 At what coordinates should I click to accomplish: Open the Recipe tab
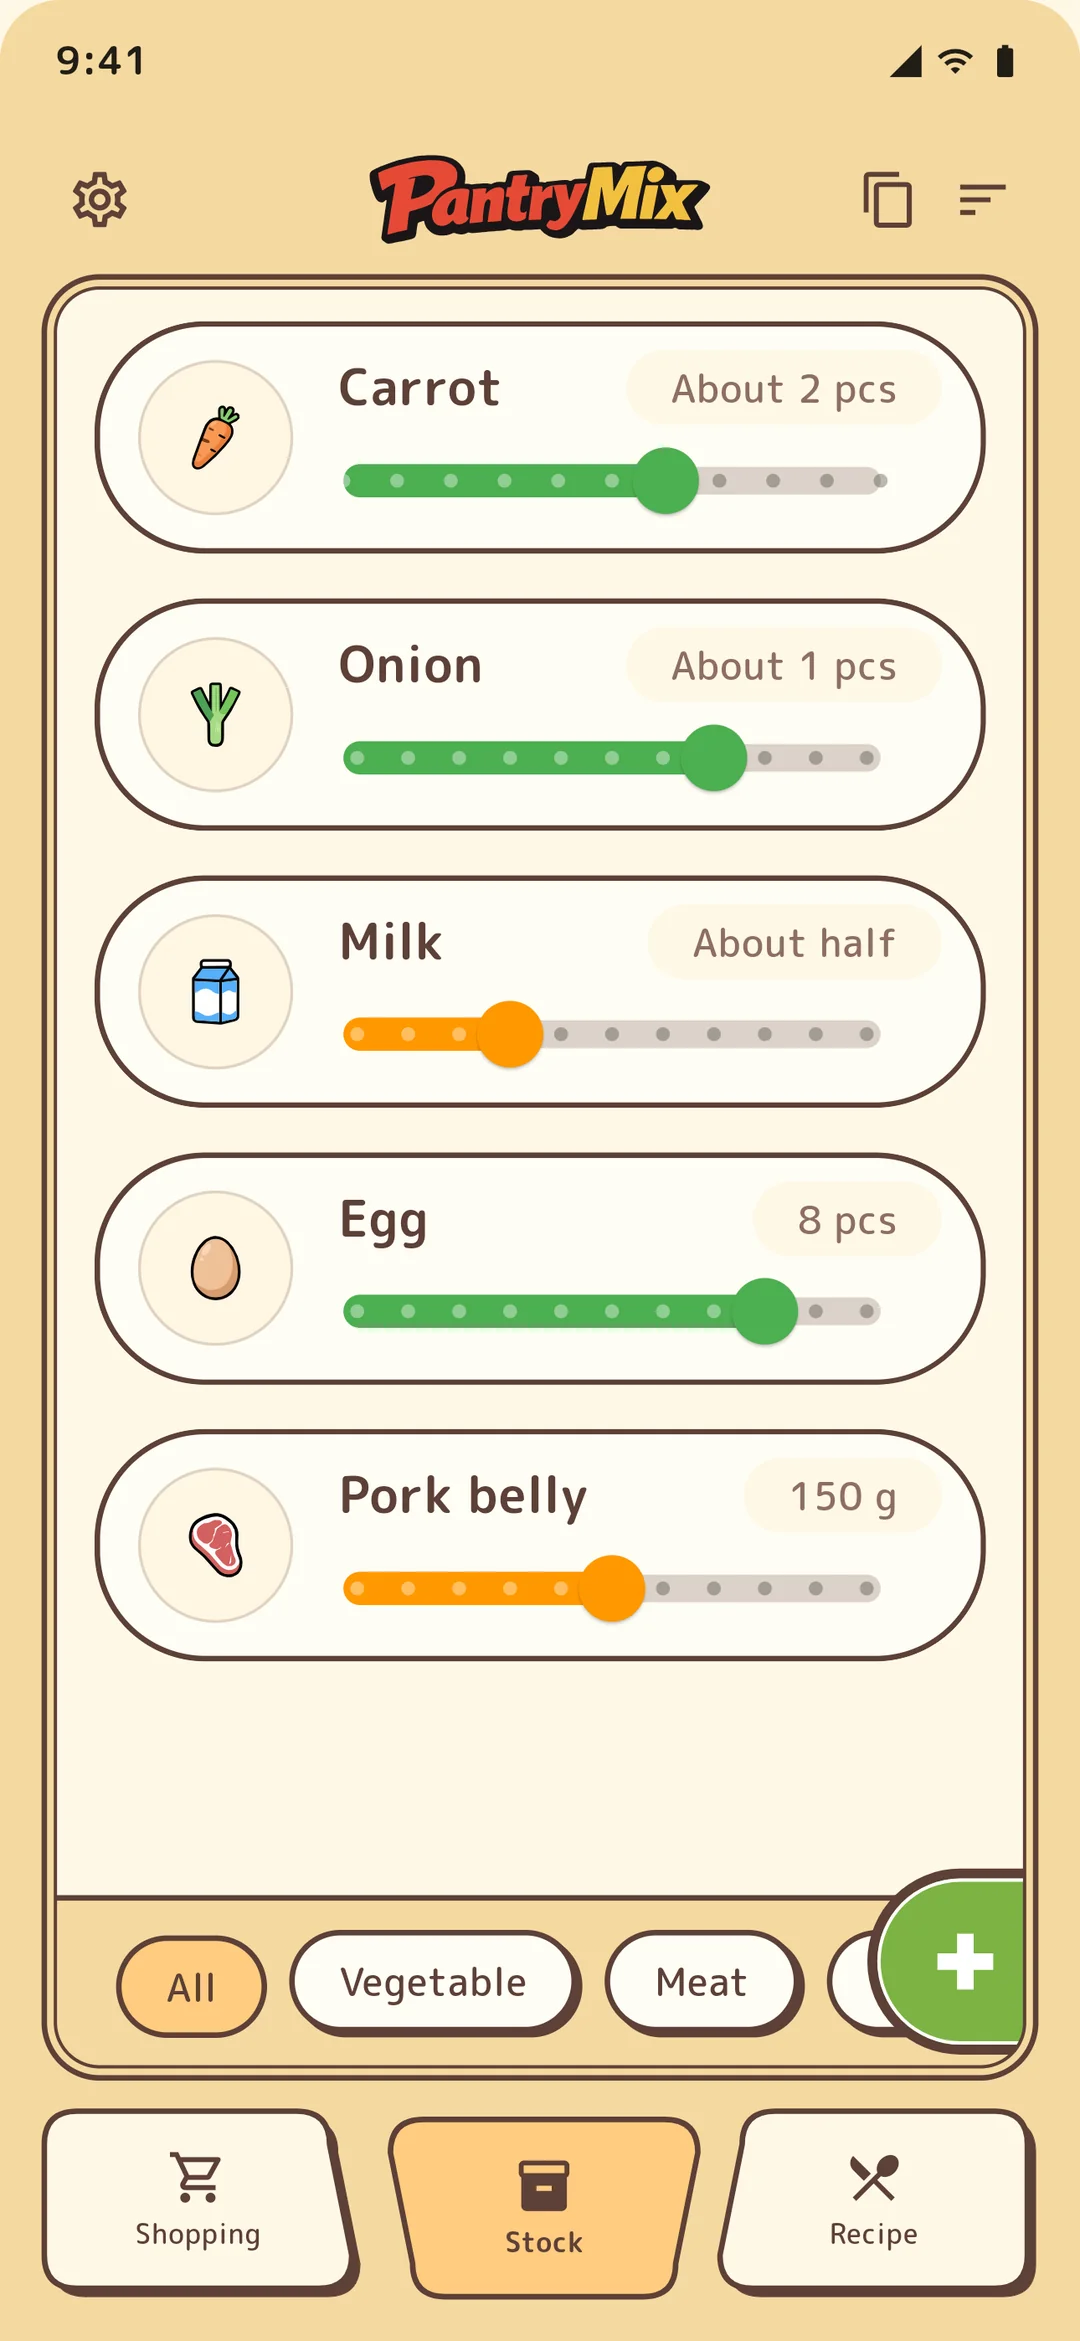point(874,2200)
